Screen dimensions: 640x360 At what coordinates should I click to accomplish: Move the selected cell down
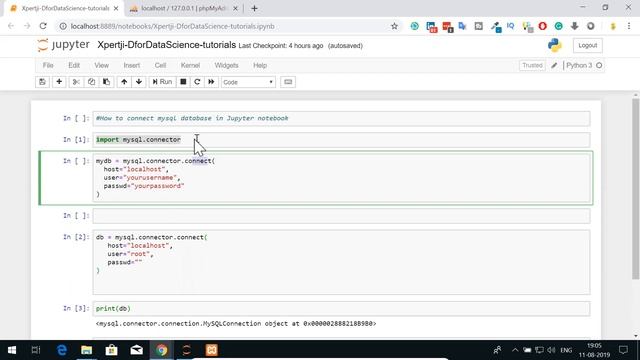coord(139,82)
